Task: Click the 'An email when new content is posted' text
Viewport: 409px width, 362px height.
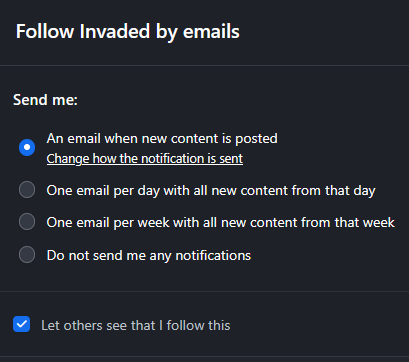Action: 162,139
